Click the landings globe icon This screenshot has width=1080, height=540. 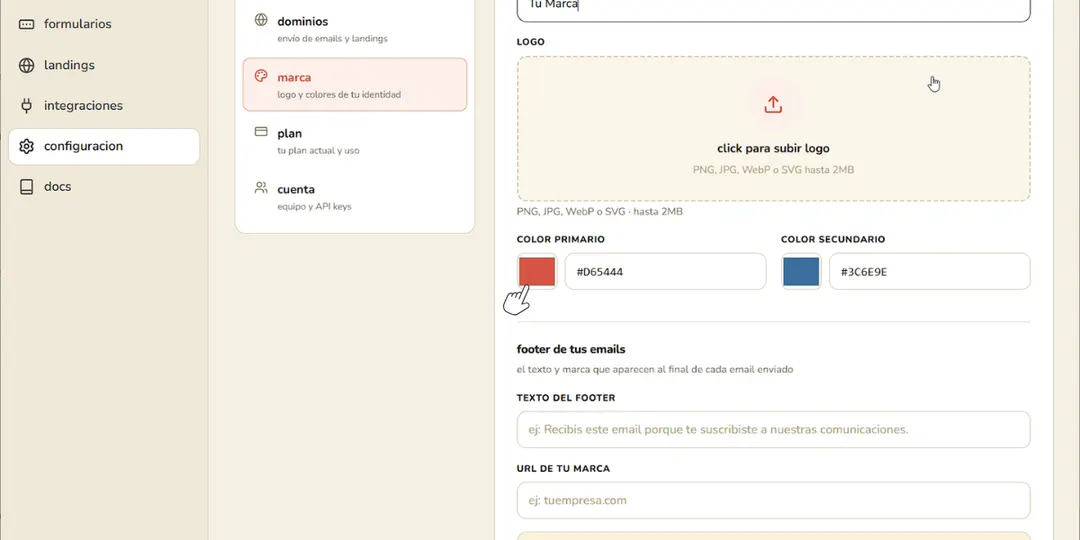[x=26, y=65]
